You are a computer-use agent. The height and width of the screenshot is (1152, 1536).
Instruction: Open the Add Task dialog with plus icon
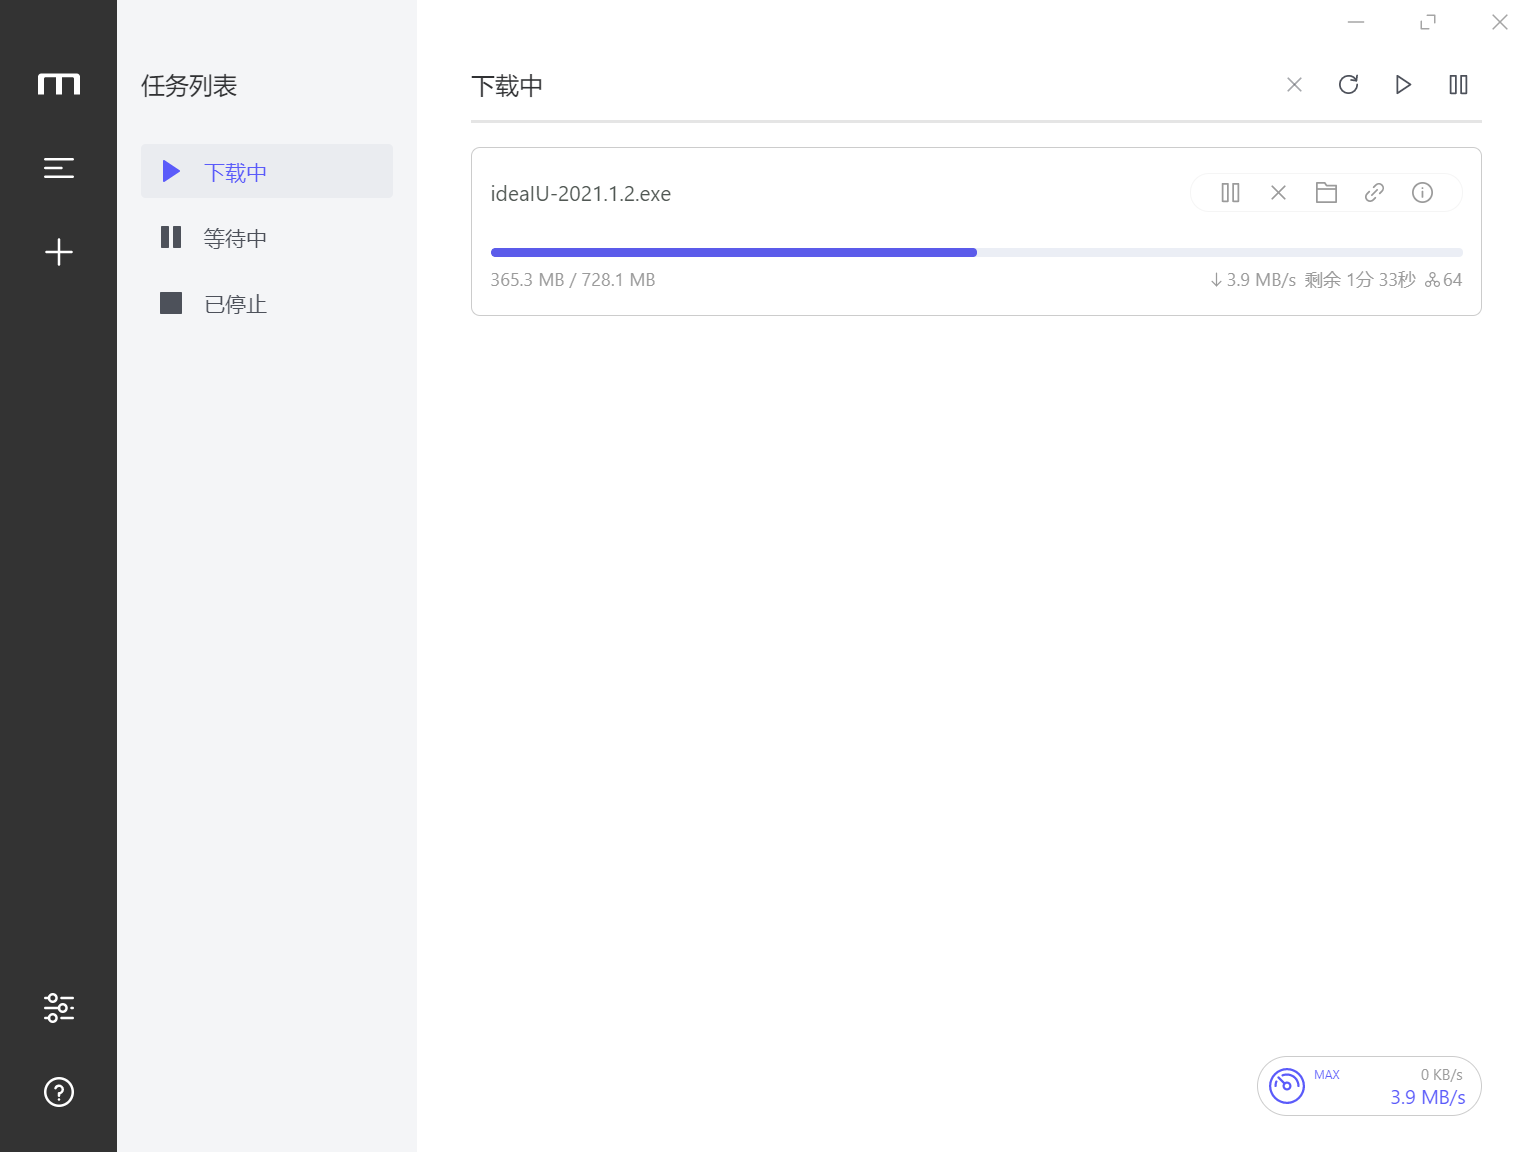[59, 251]
